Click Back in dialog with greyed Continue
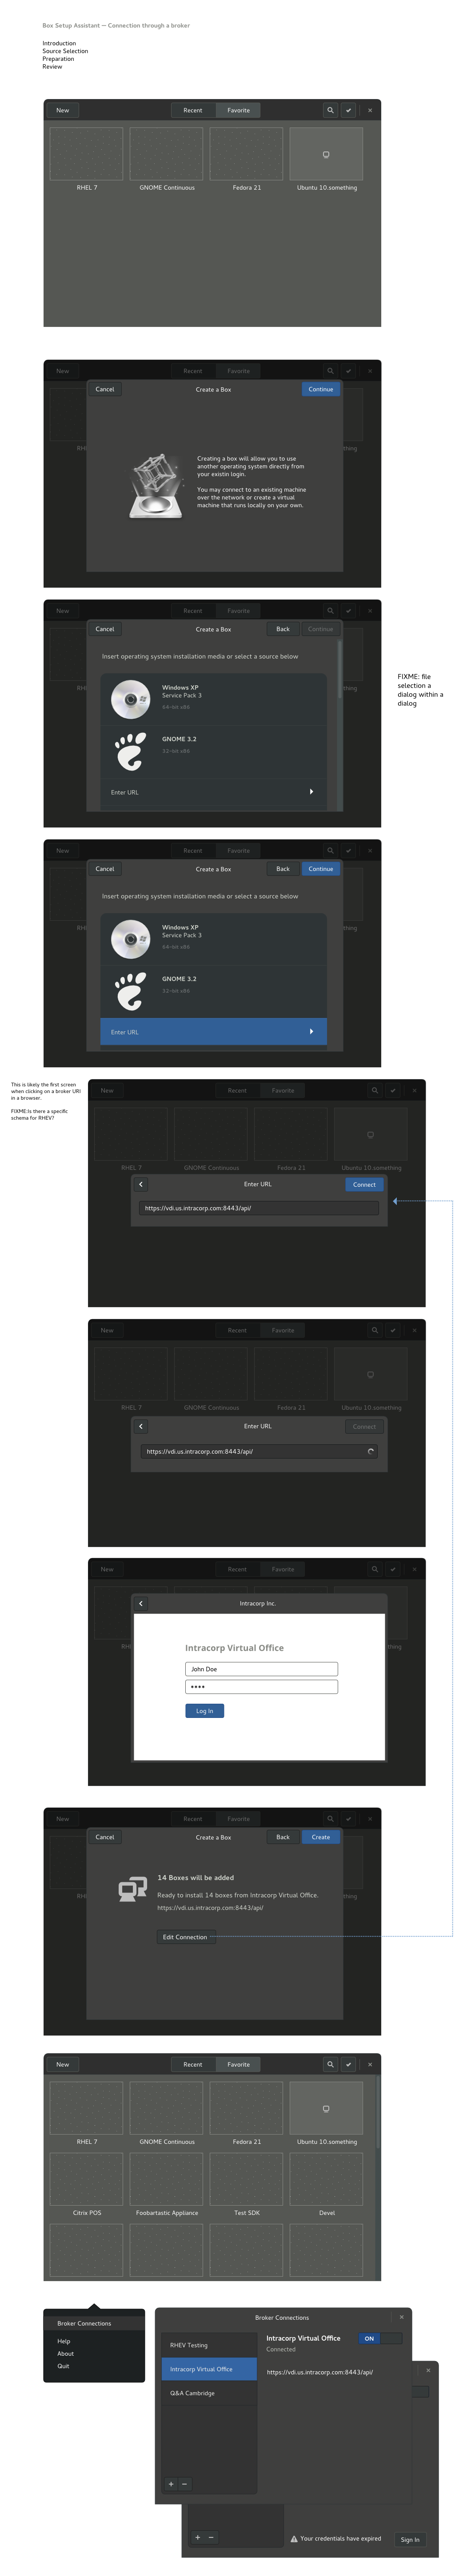The height and width of the screenshot is (2576, 455). point(283,629)
